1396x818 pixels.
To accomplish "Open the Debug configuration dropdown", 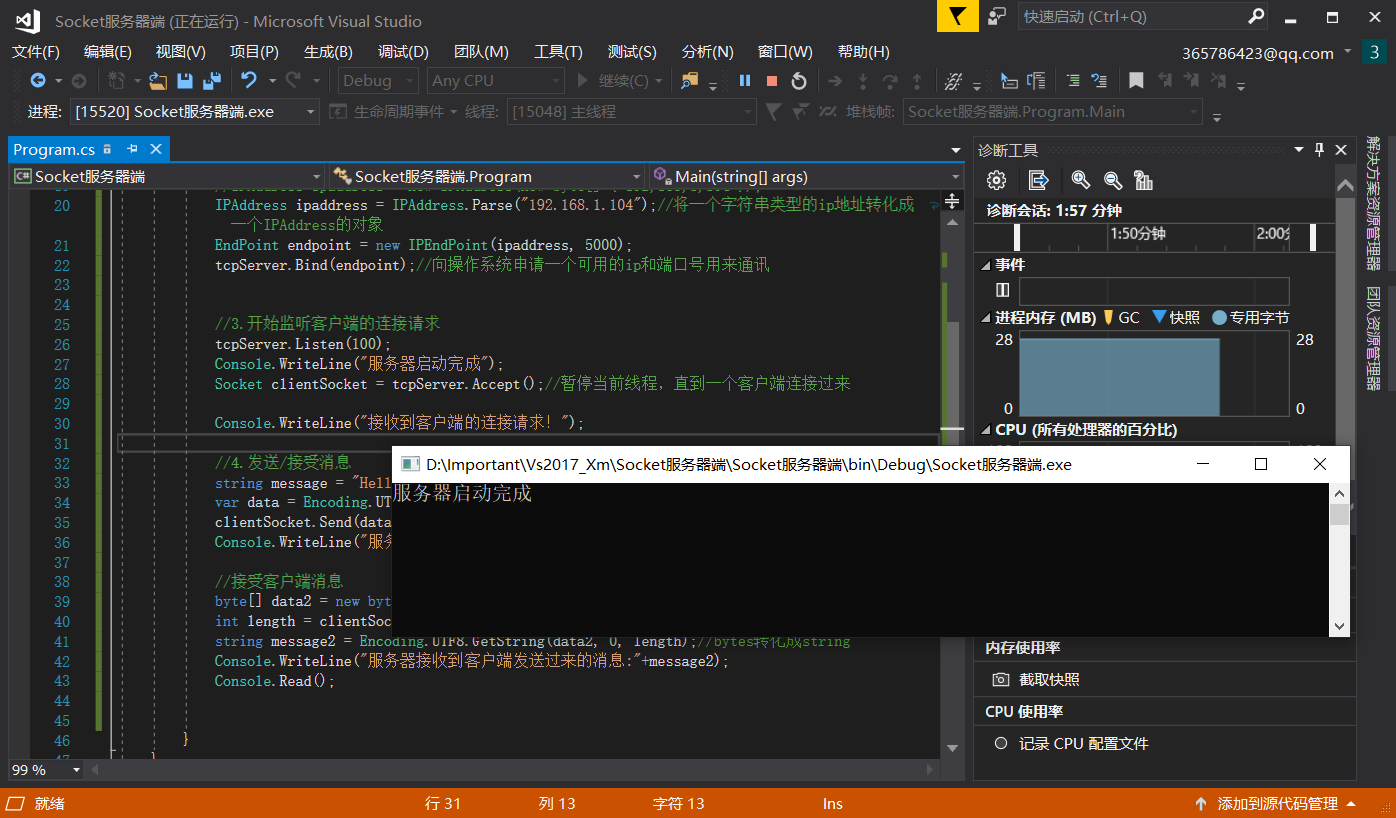I will (x=408, y=80).
